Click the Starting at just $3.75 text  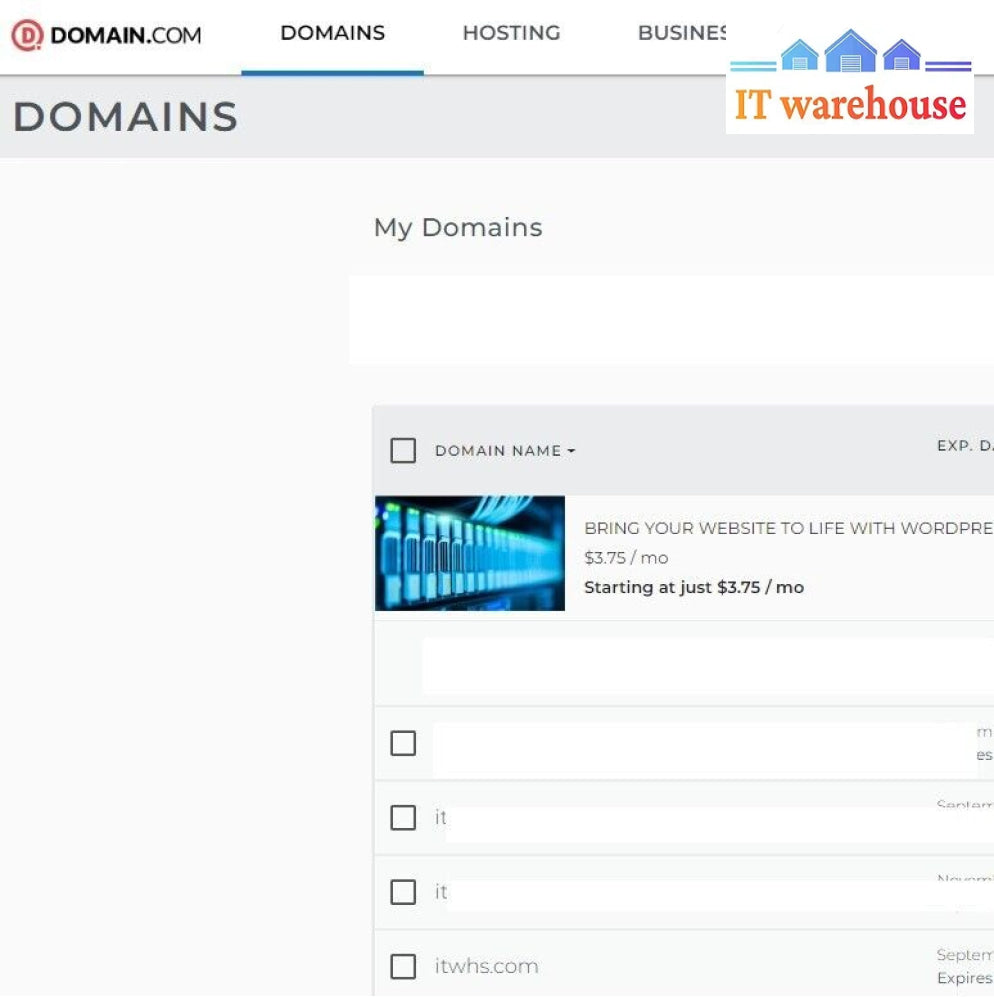point(694,587)
